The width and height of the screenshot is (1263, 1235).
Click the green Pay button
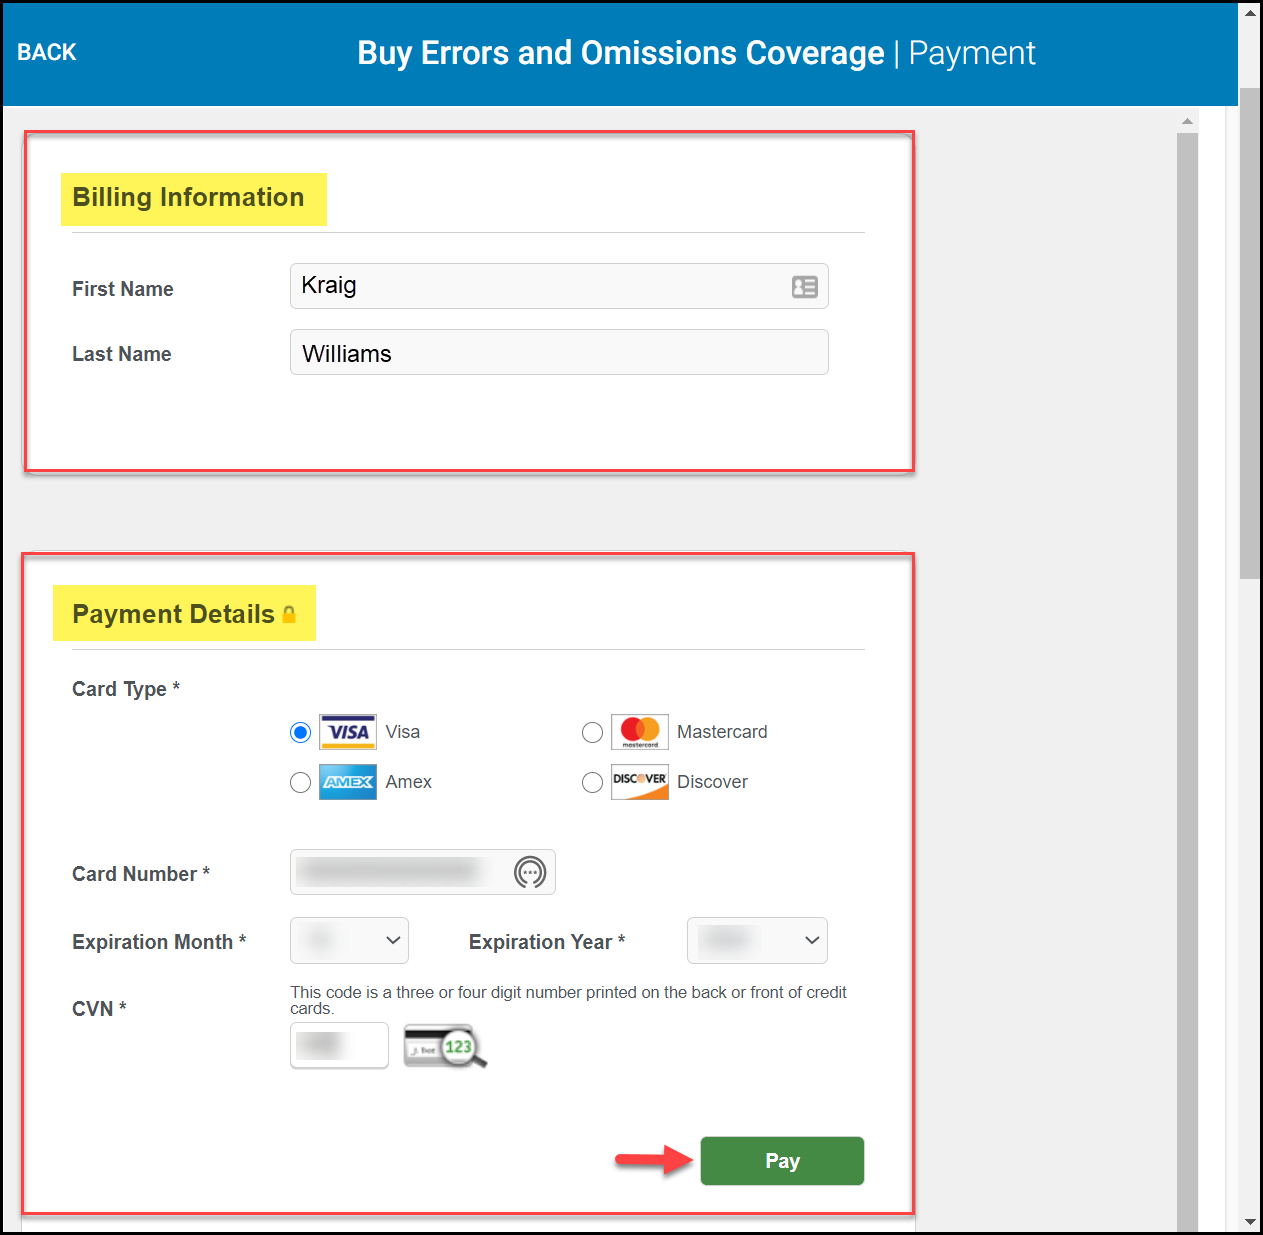[782, 1161]
